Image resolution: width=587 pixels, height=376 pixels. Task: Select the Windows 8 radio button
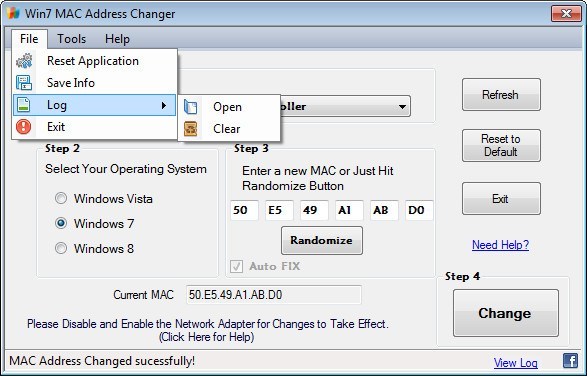[x=61, y=248]
